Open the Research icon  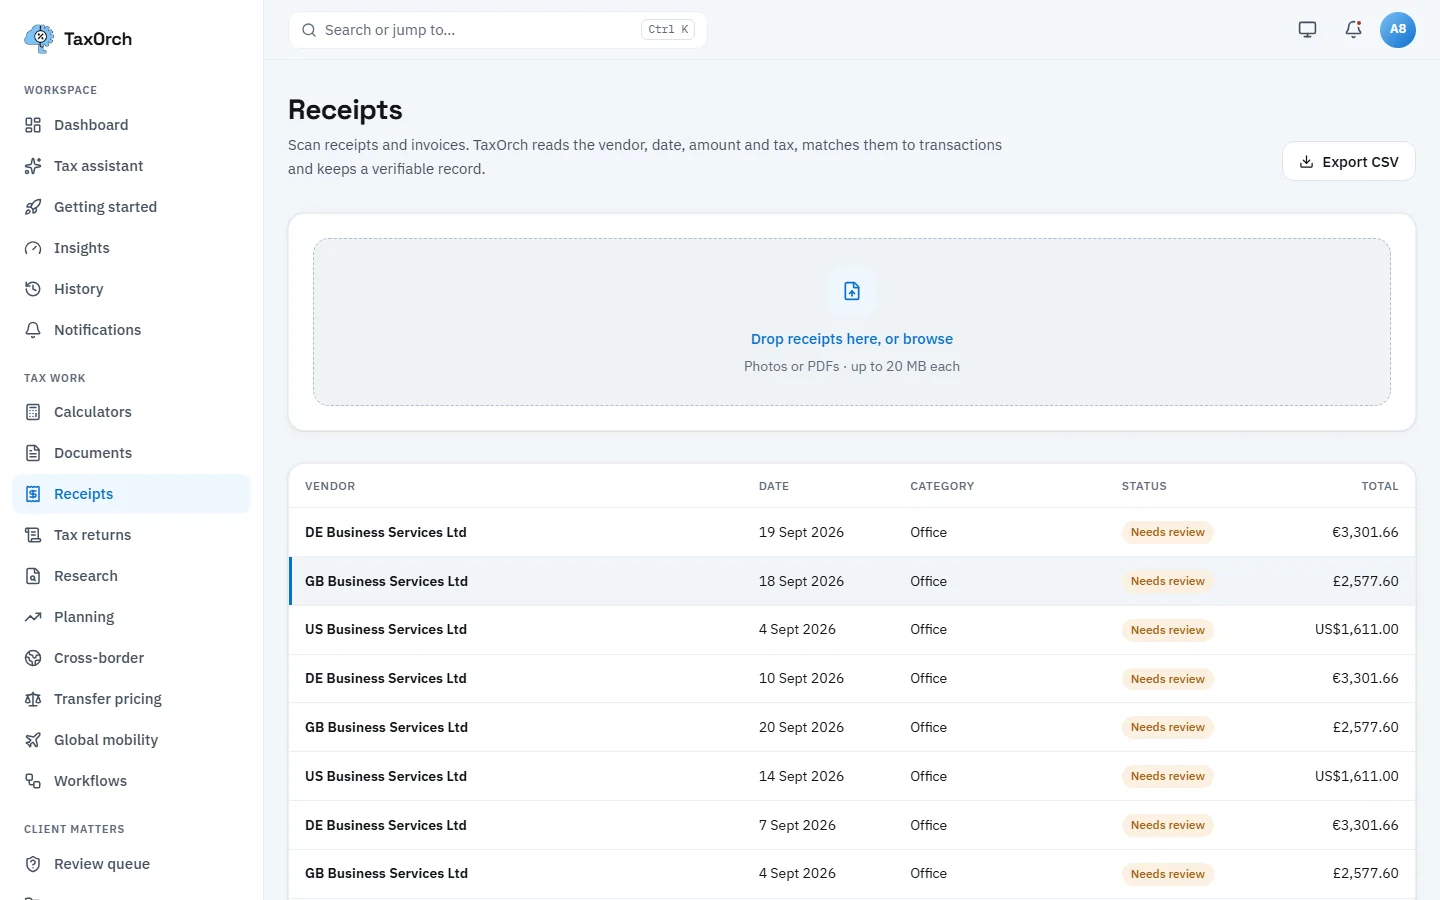[33, 576]
